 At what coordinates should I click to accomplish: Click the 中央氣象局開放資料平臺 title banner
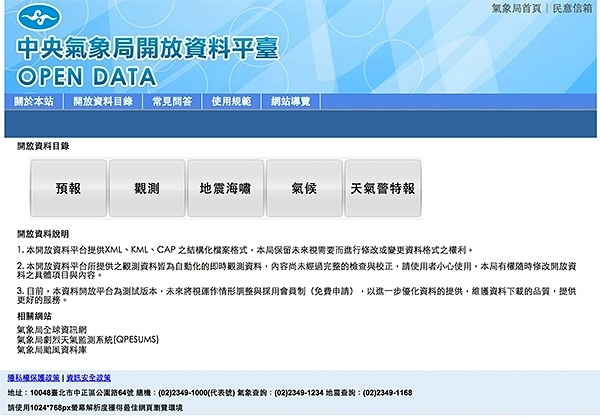click(x=147, y=48)
